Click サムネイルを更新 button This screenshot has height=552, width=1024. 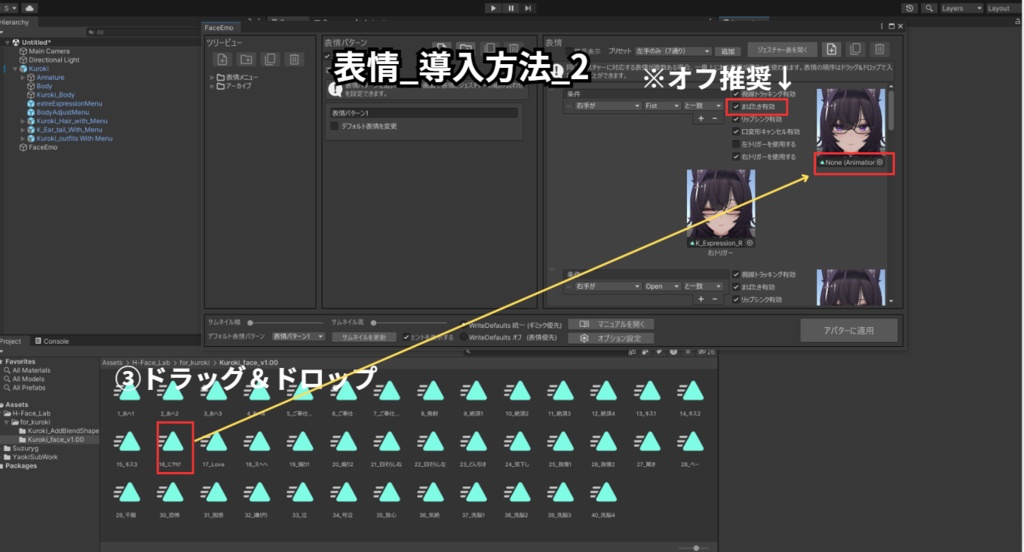364,337
